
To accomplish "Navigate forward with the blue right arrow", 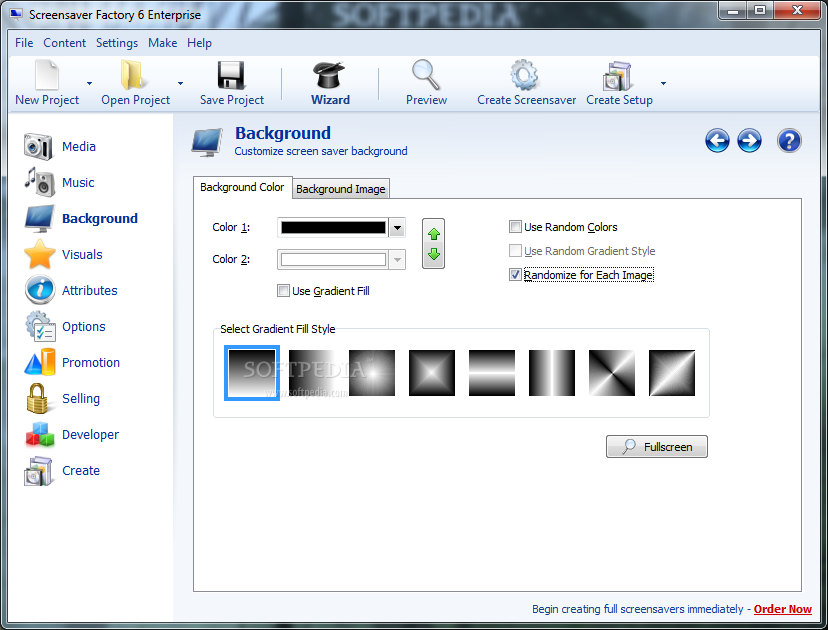I will (749, 141).
